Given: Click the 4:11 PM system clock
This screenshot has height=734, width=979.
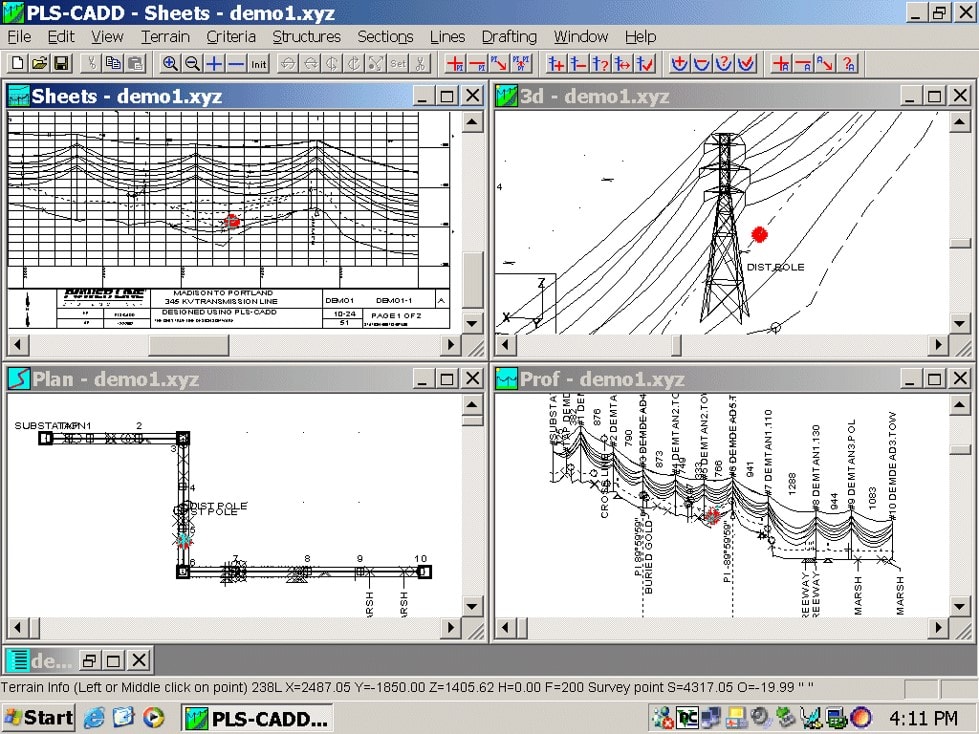Looking at the screenshot, I should coord(923,718).
